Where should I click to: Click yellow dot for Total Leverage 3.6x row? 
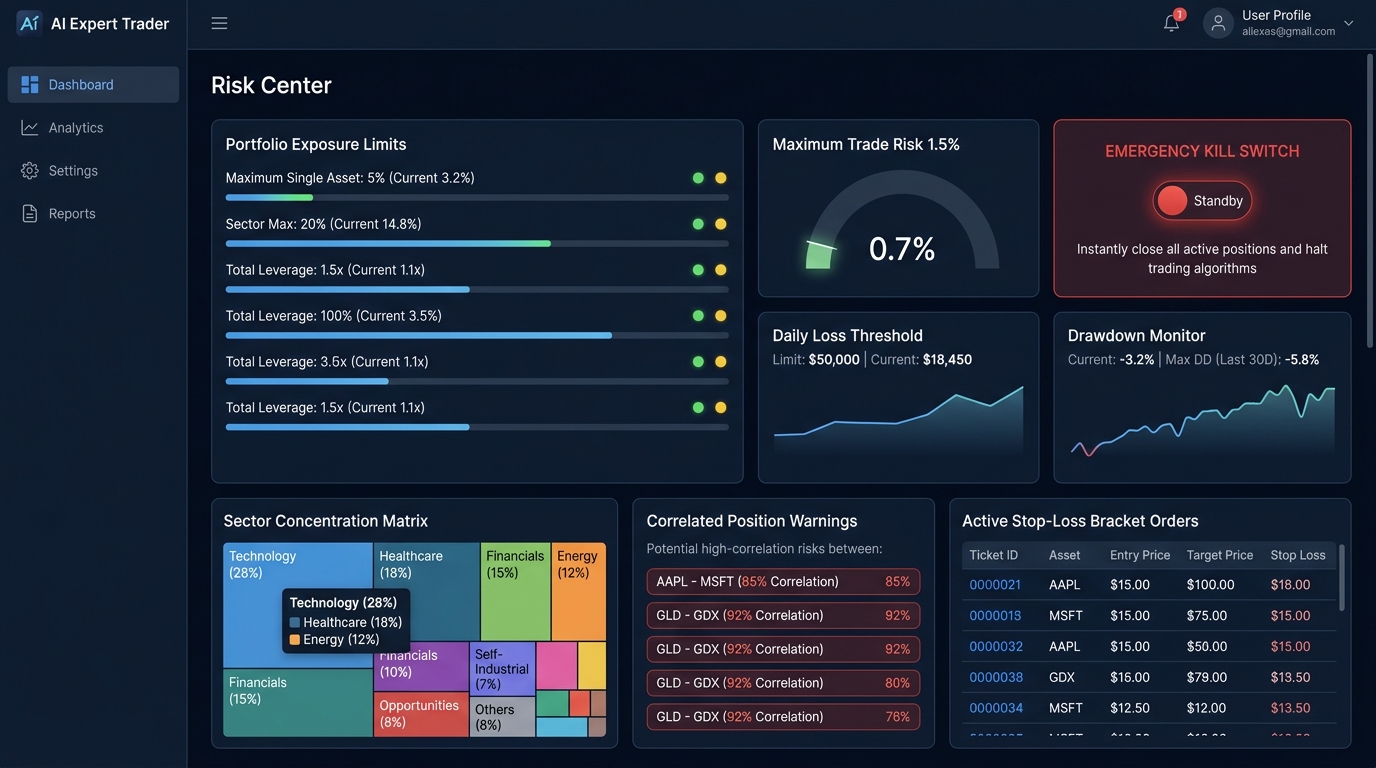coord(720,362)
